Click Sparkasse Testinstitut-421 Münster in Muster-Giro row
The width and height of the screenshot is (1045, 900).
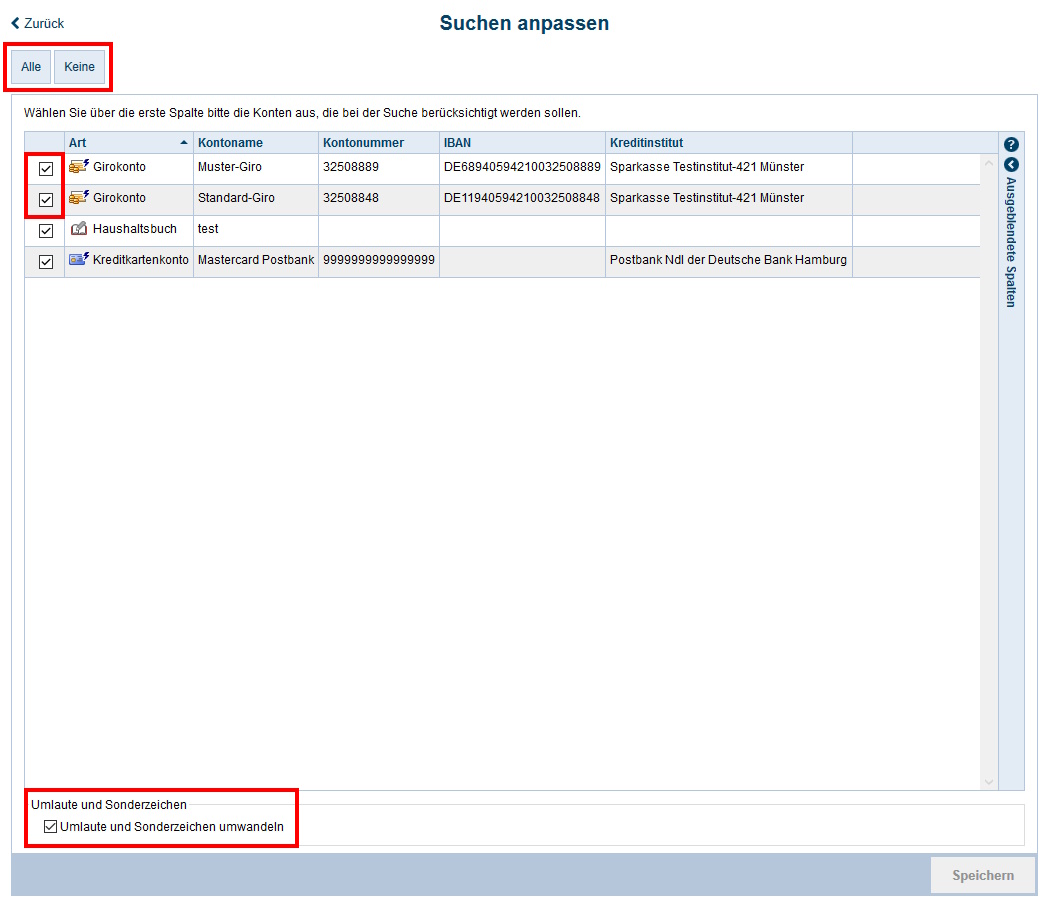click(706, 167)
